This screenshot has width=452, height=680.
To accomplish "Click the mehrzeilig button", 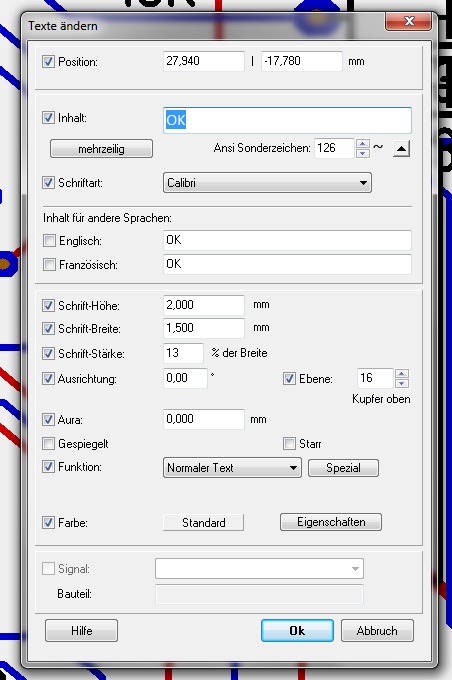I will pos(102,149).
